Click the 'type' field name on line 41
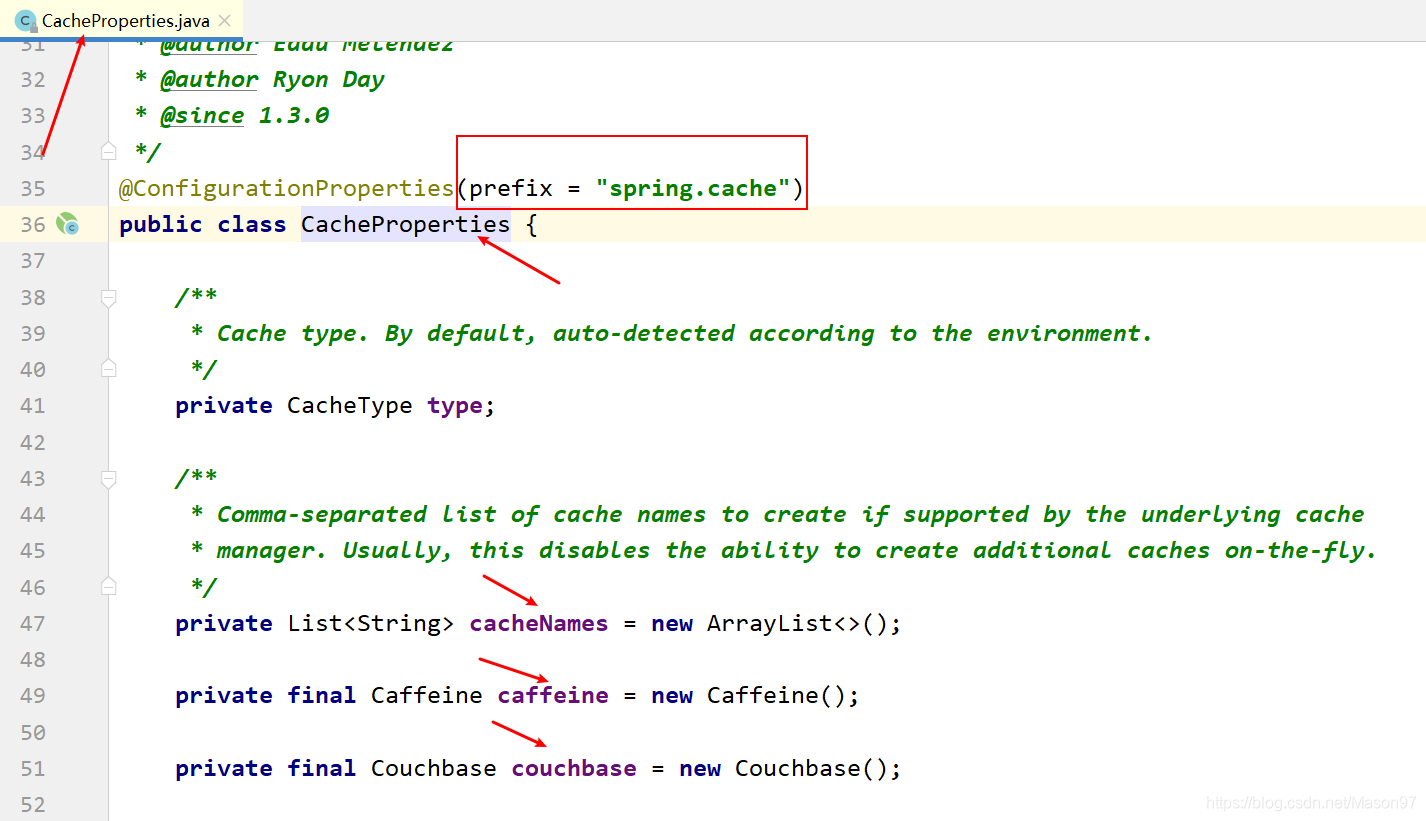Image resolution: width=1426 pixels, height=821 pixels. pyautogui.click(x=455, y=405)
